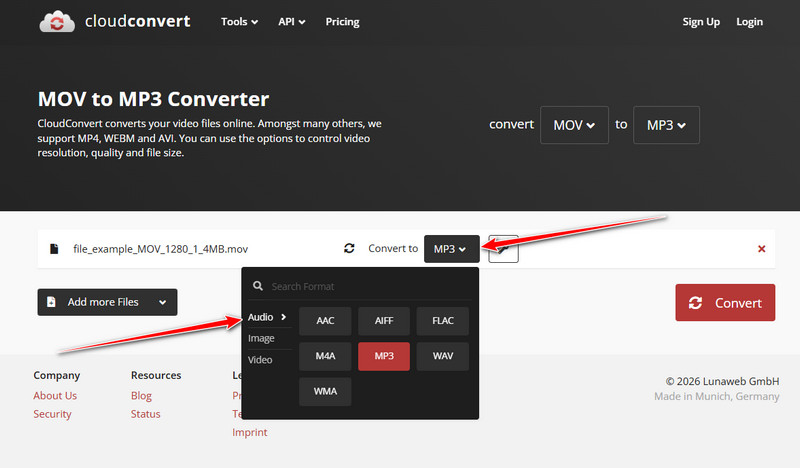This screenshot has height=468, width=800.
Task: Choose the M4A format
Action: (x=325, y=356)
